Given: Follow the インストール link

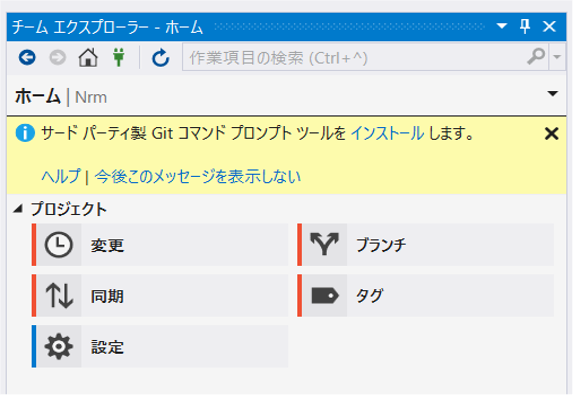Looking at the screenshot, I should point(387,133).
